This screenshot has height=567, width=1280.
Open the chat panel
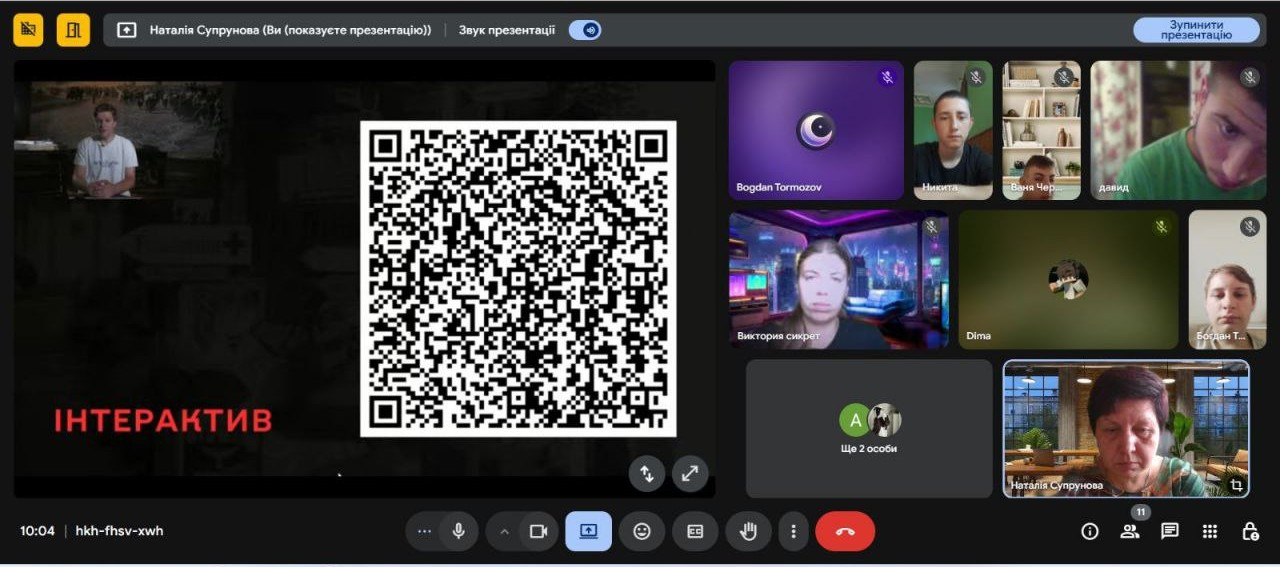pos(1170,531)
